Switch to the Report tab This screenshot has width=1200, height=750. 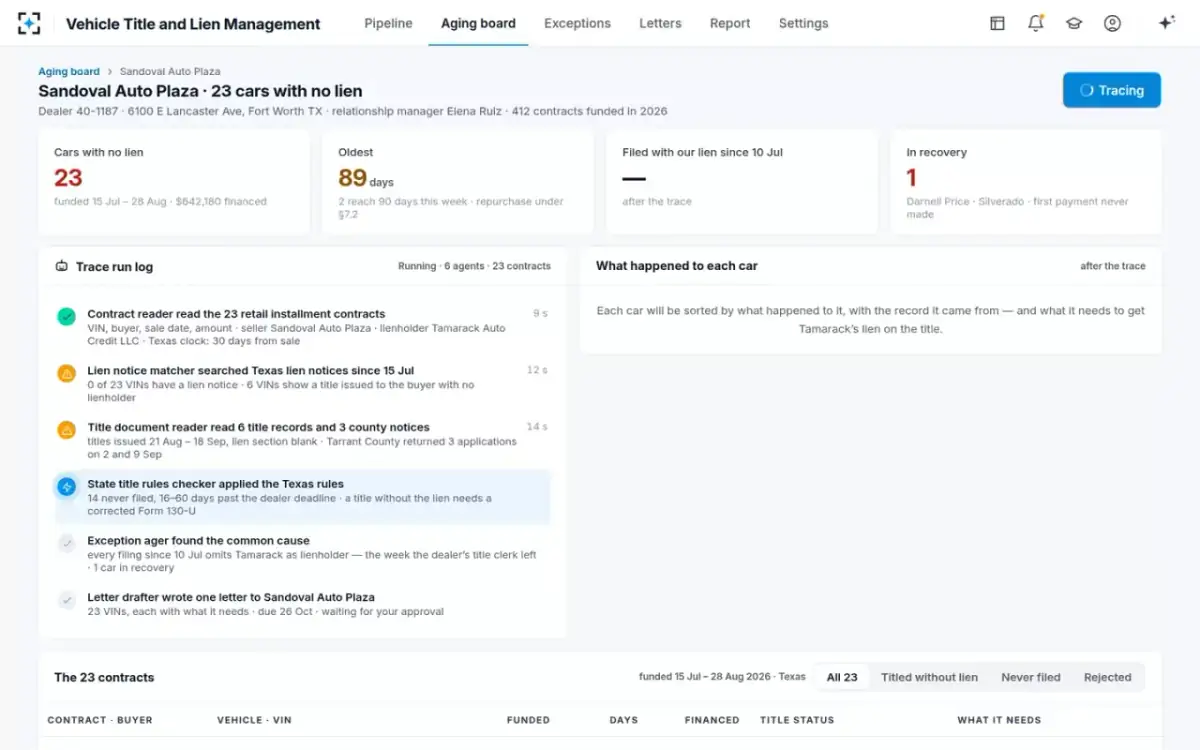click(x=730, y=23)
